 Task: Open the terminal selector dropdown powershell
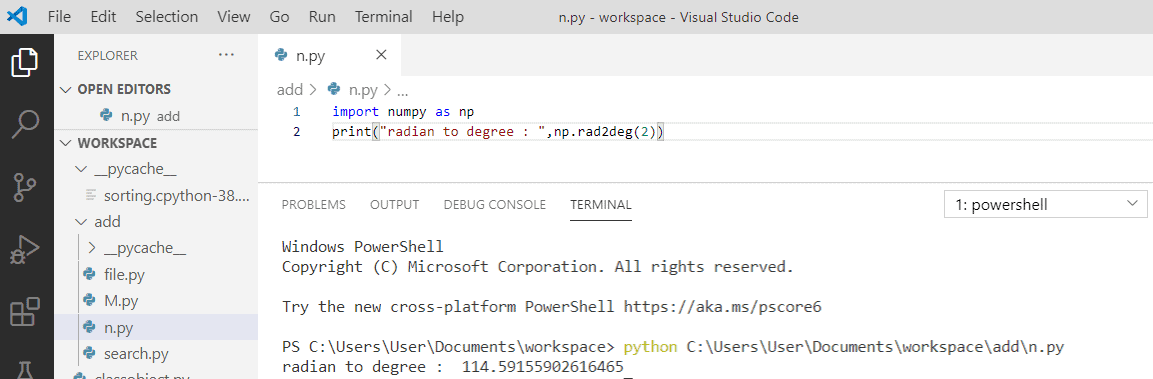point(1045,205)
